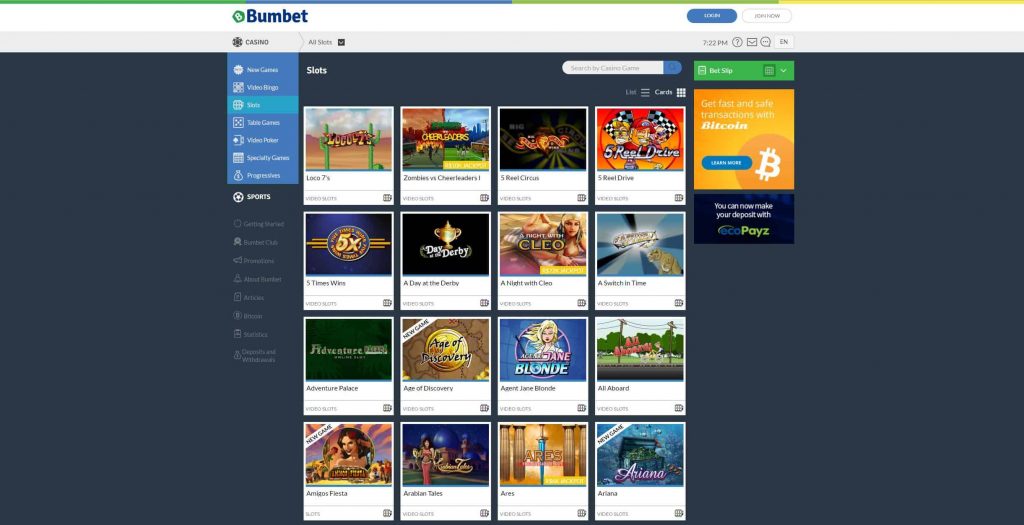Open the Loco 7's game thumbnail
Image resolution: width=1024 pixels, height=525 pixels.
tap(349, 138)
